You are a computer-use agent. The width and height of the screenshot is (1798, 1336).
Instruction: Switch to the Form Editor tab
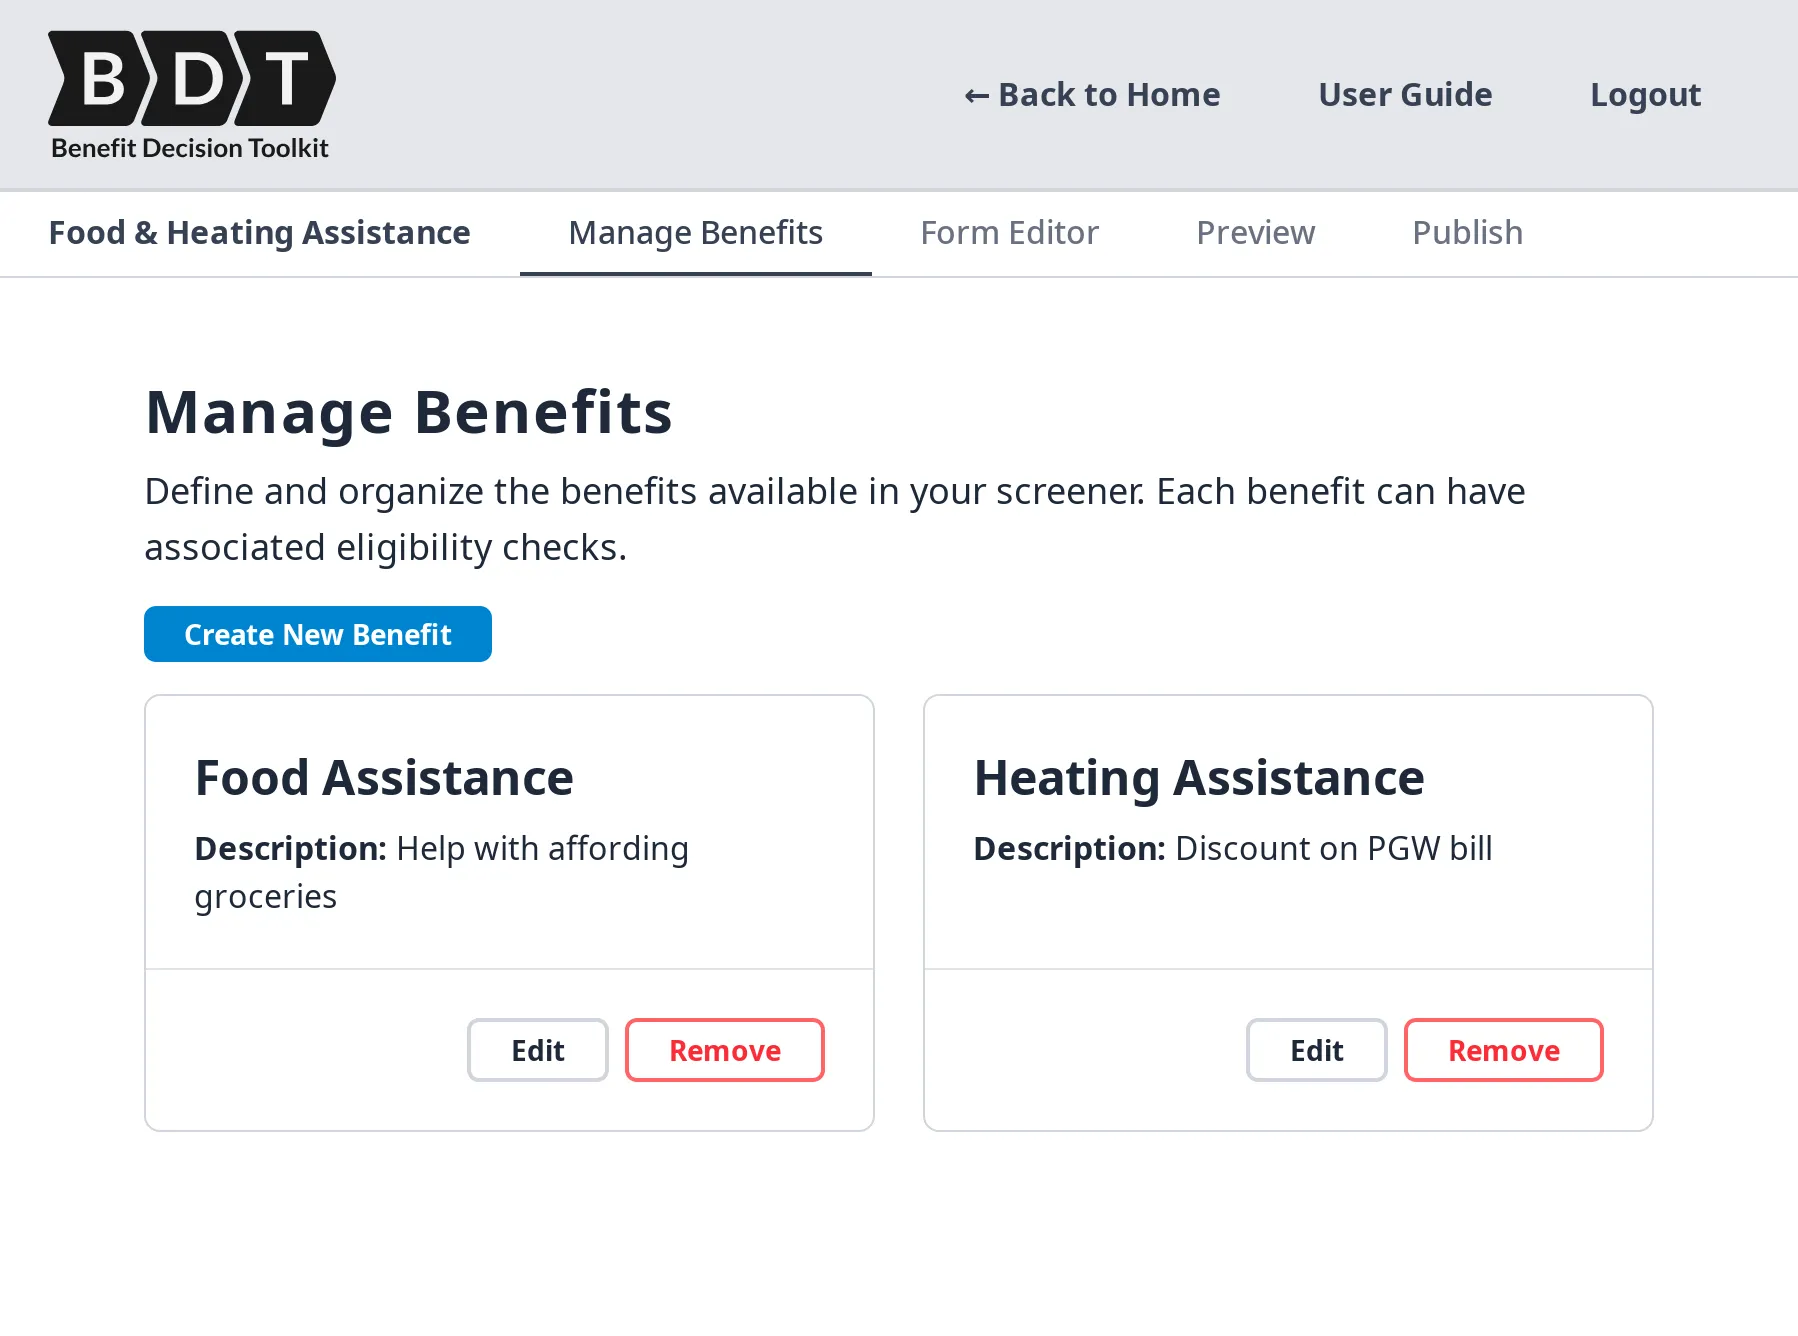click(1008, 232)
